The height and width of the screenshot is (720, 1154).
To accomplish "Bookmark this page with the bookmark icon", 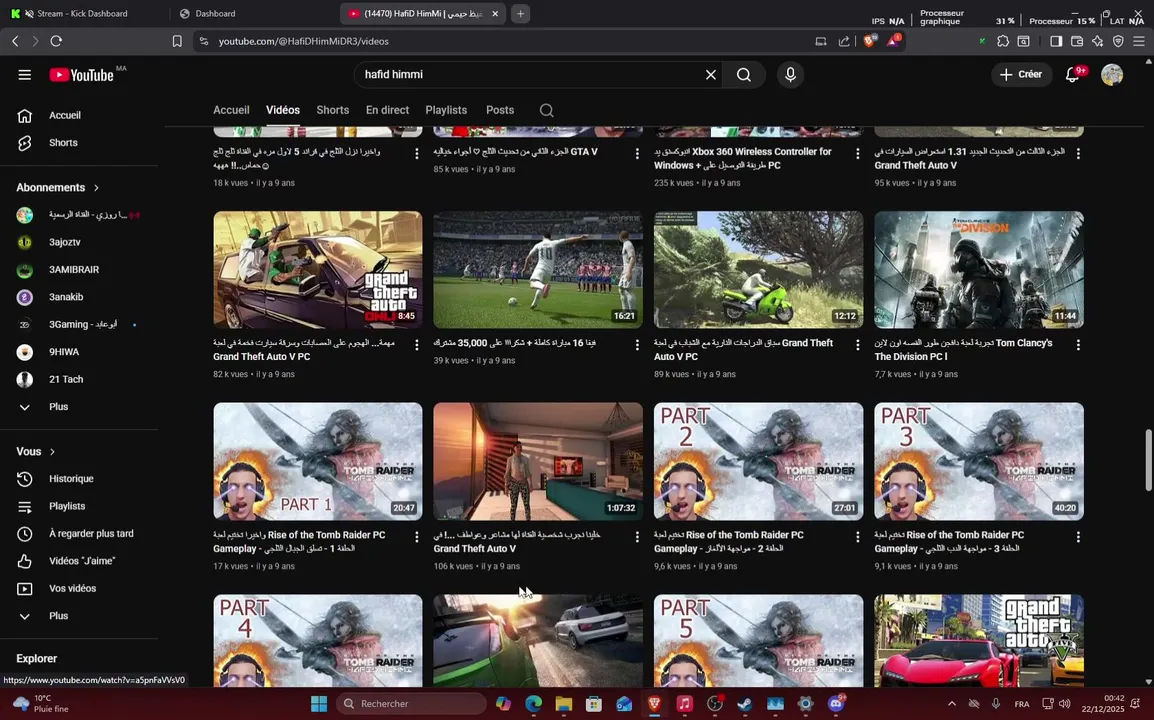I will 177,41.
